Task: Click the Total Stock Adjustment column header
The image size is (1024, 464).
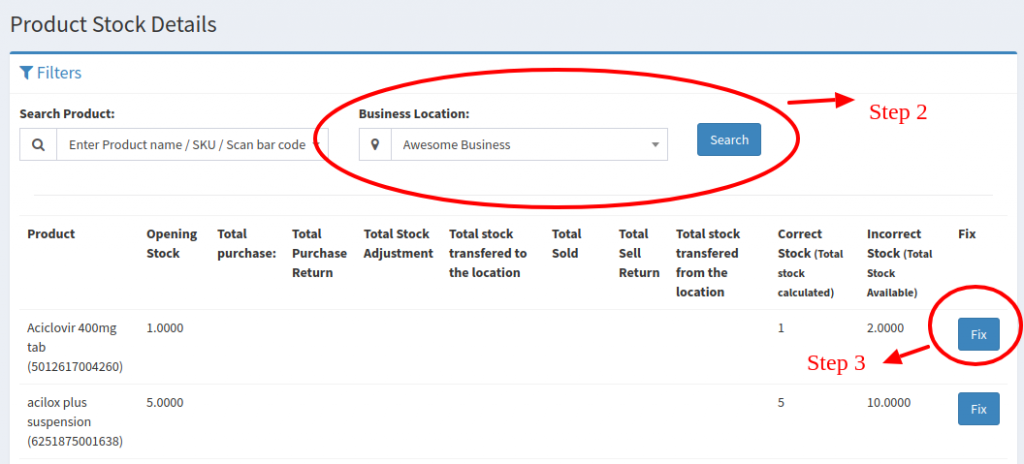Action: click(398, 243)
